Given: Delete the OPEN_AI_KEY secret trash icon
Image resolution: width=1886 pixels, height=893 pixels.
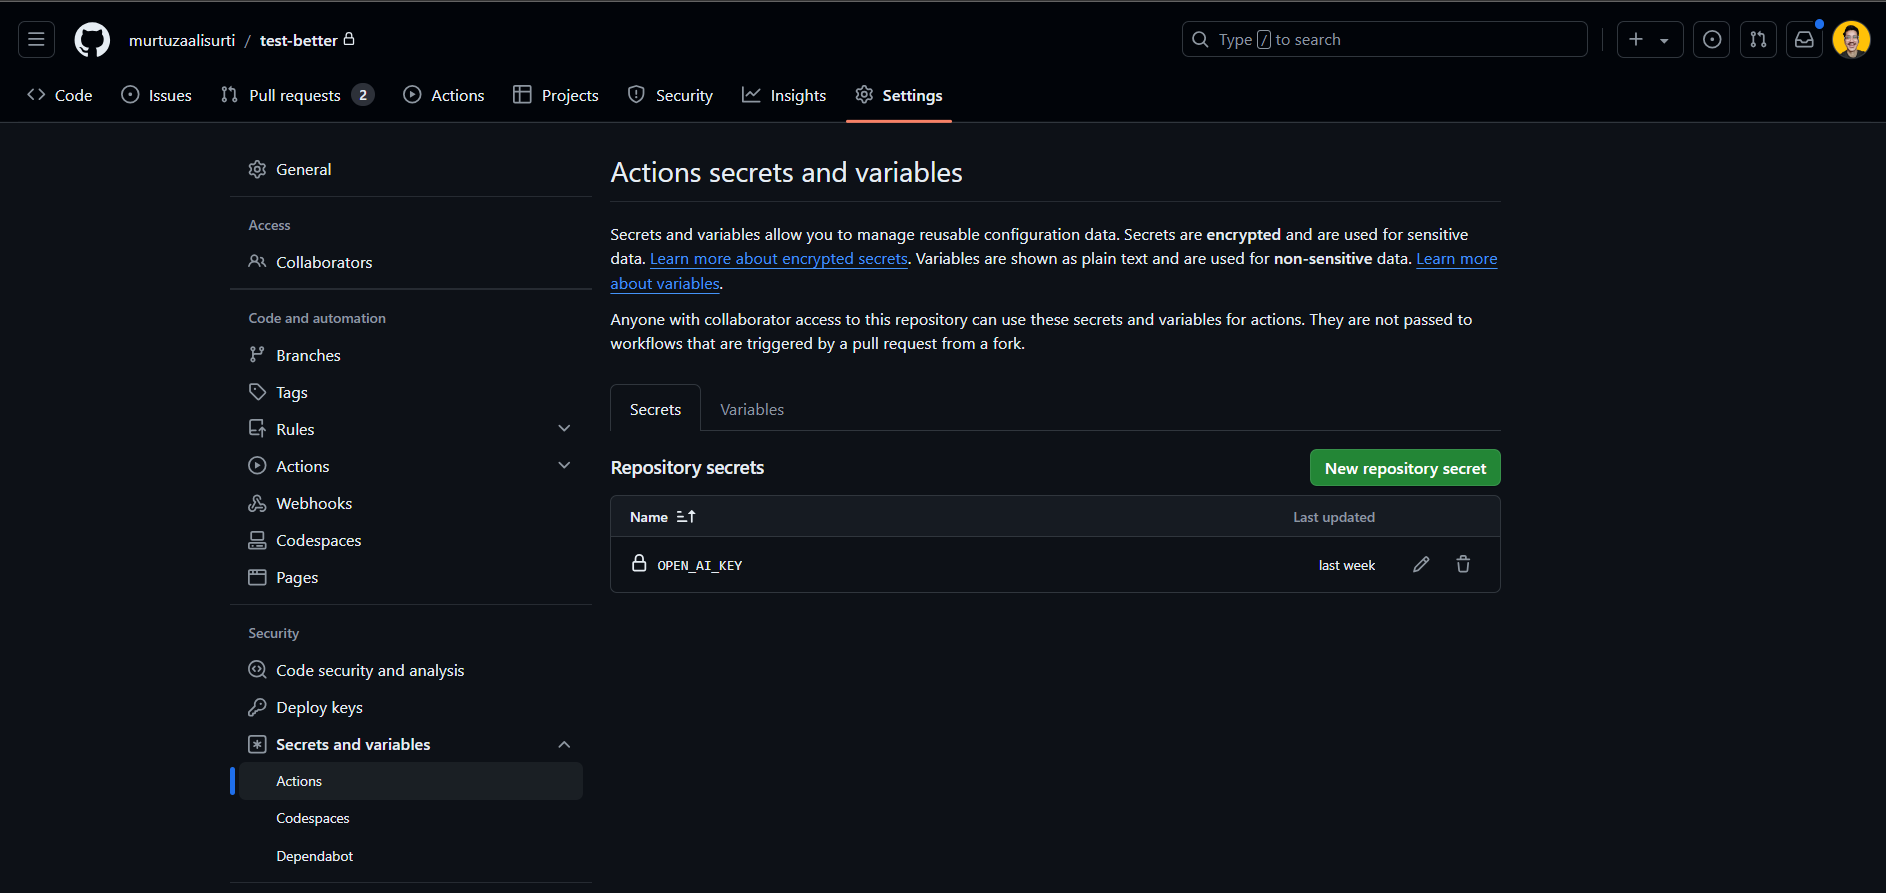Looking at the screenshot, I should pyautogui.click(x=1463, y=565).
